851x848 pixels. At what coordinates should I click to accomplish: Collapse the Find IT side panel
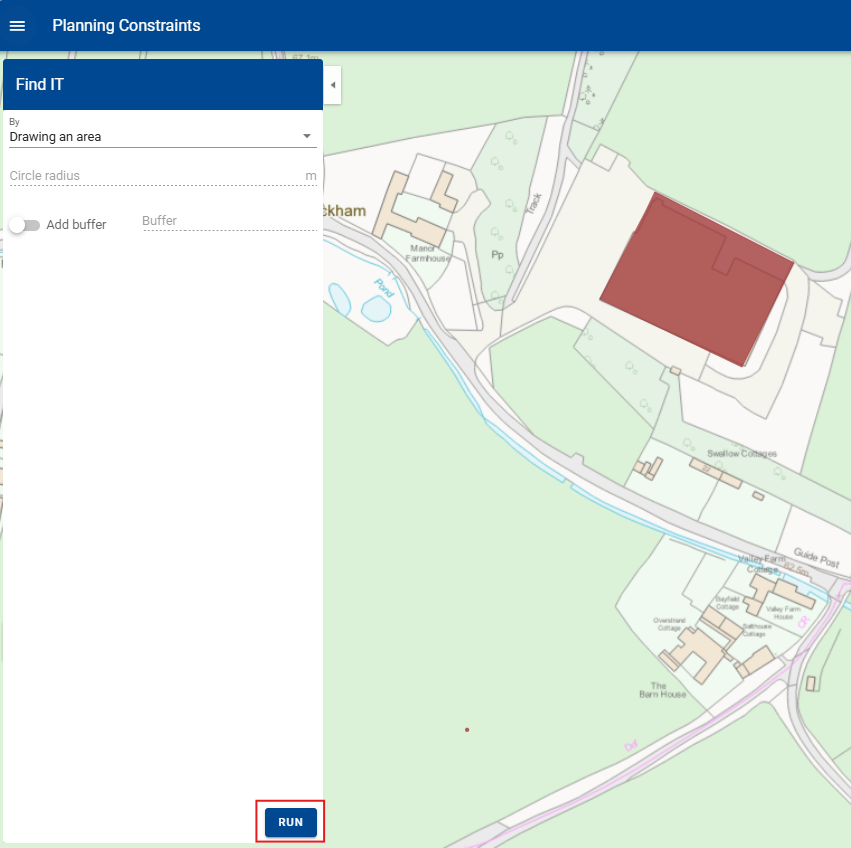pyautogui.click(x=332, y=85)
